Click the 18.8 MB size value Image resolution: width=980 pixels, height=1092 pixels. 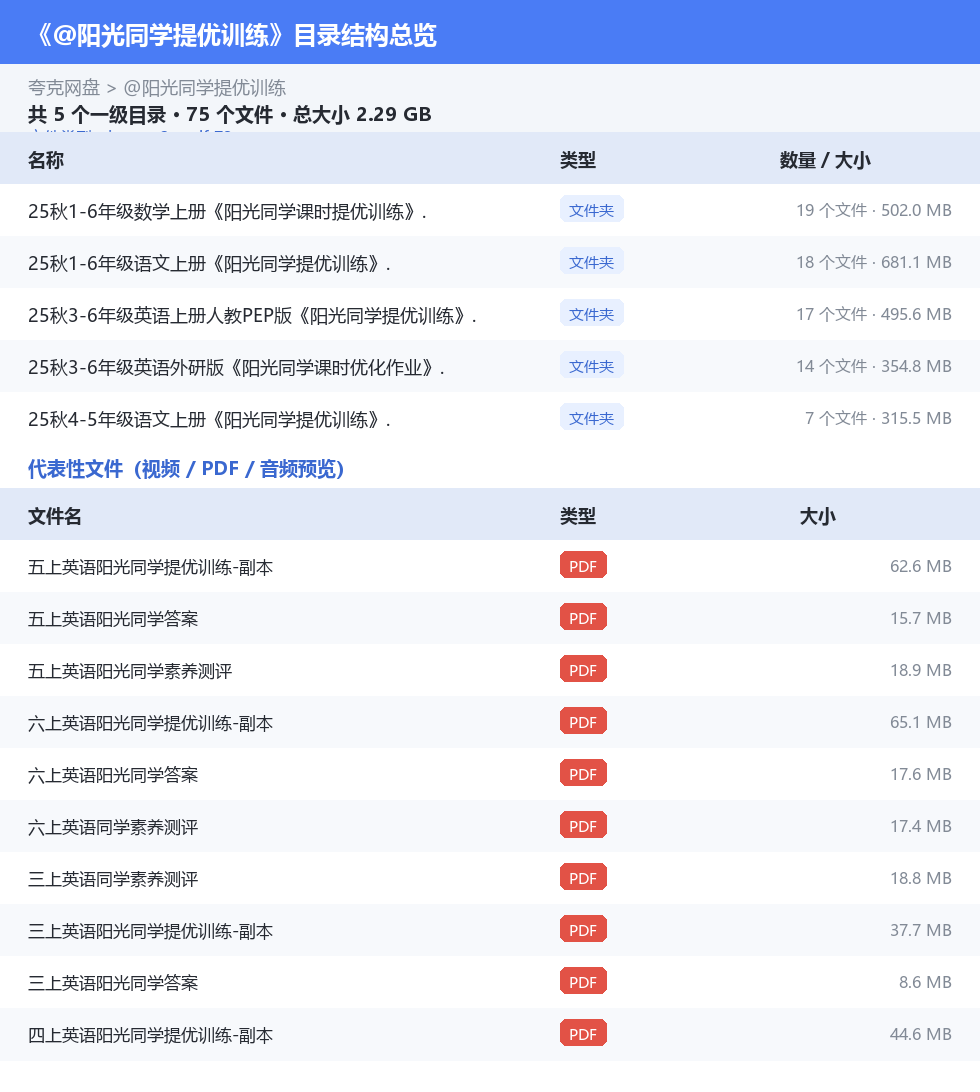click(x=921, y=878)
